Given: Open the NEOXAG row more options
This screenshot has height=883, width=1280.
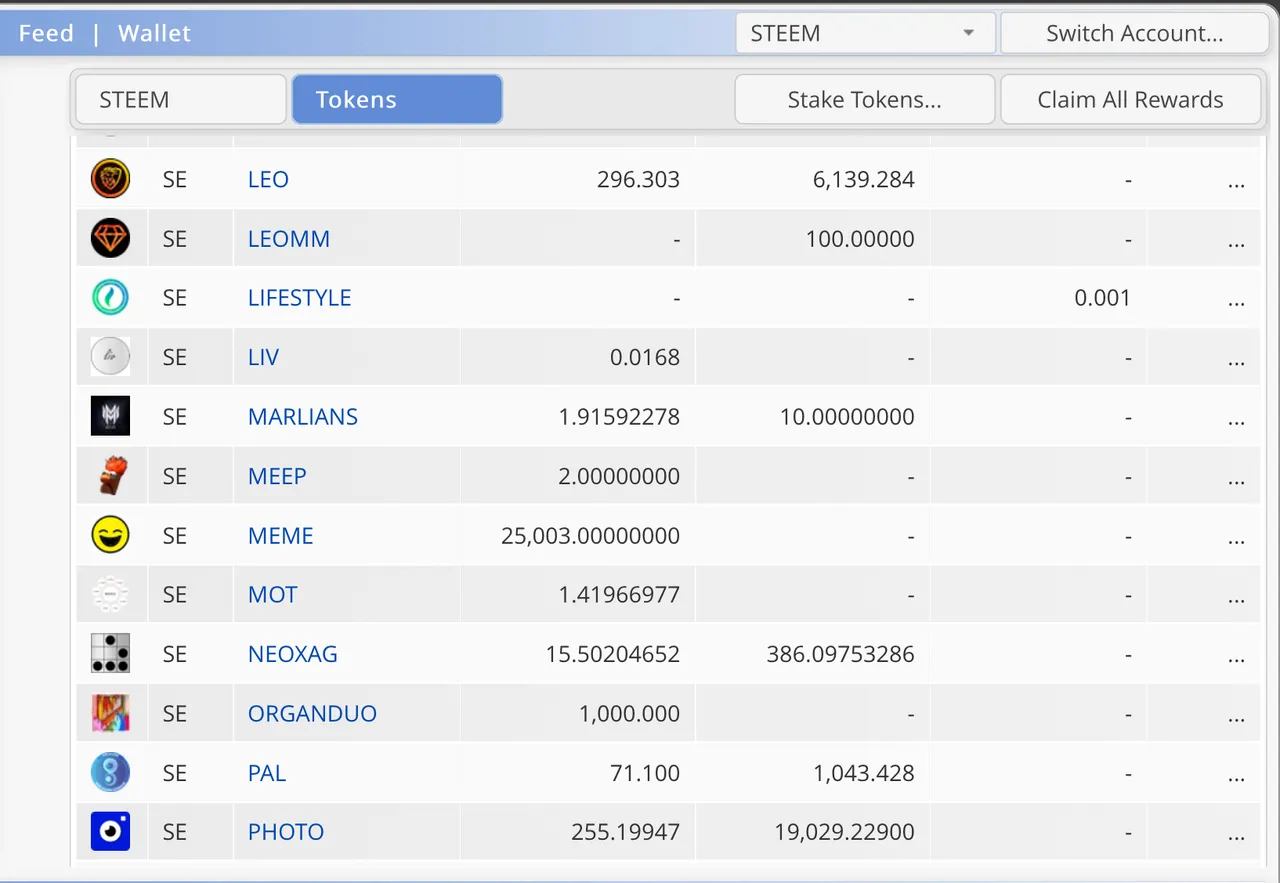Looking at the screenshot, I should coord(1236,657).
